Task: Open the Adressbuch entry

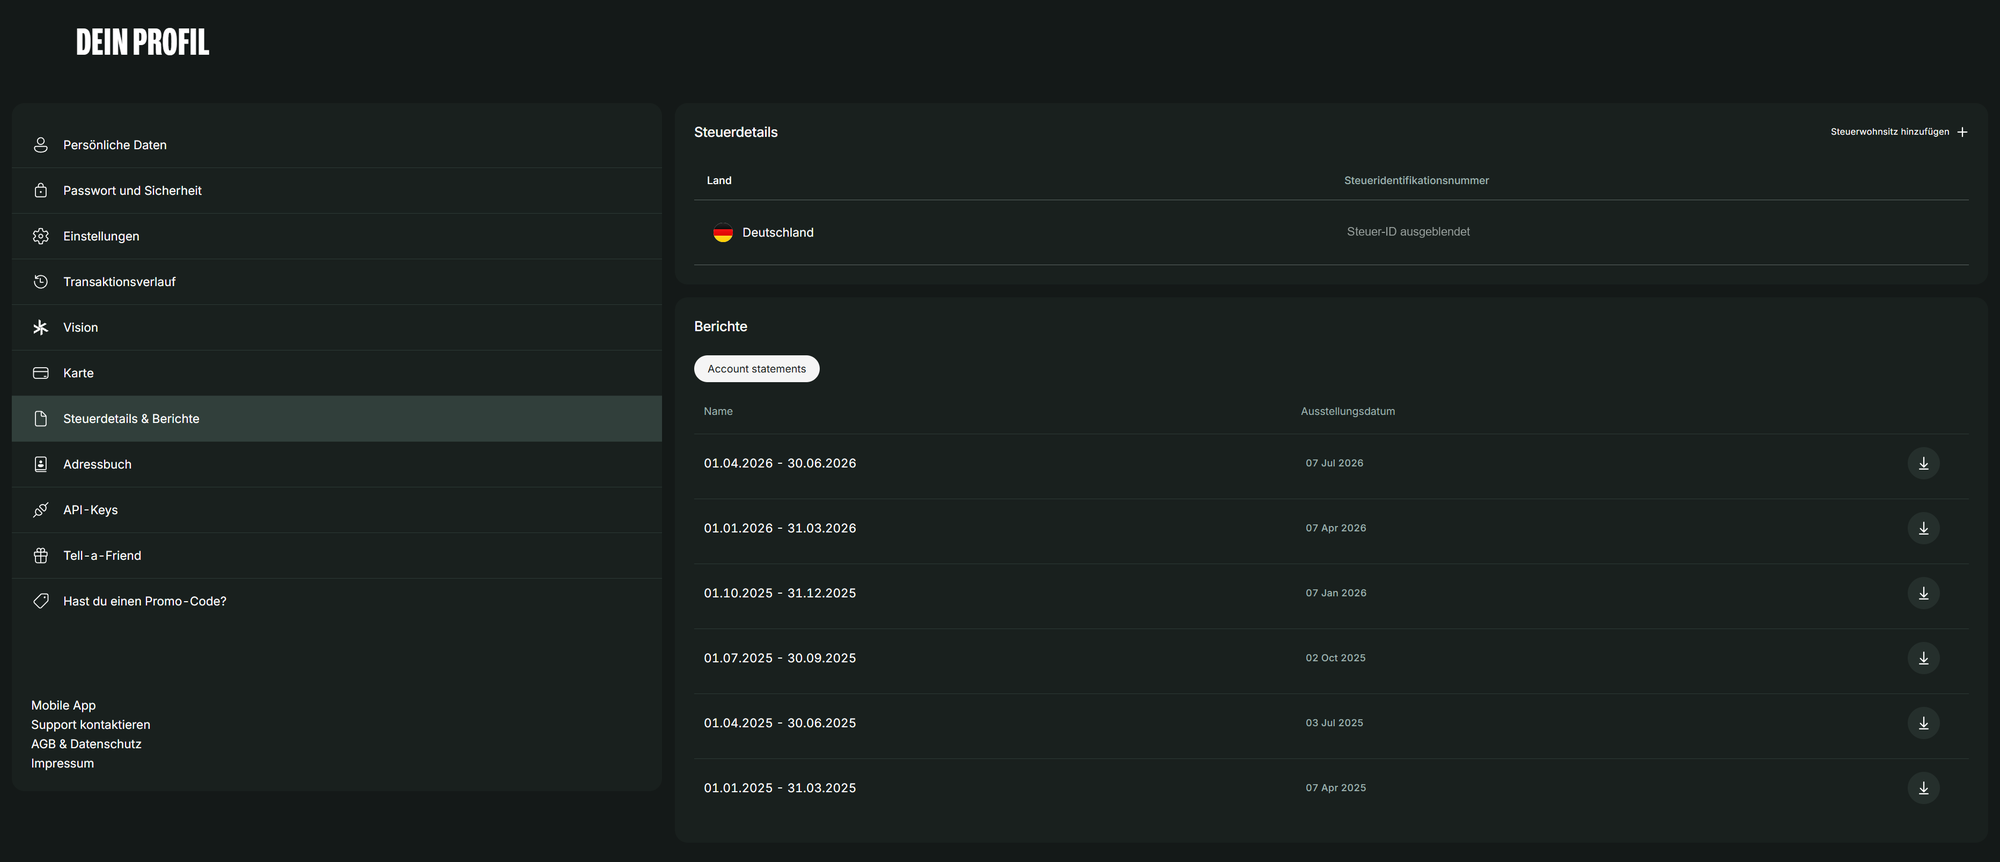Action: coord(337,464)
